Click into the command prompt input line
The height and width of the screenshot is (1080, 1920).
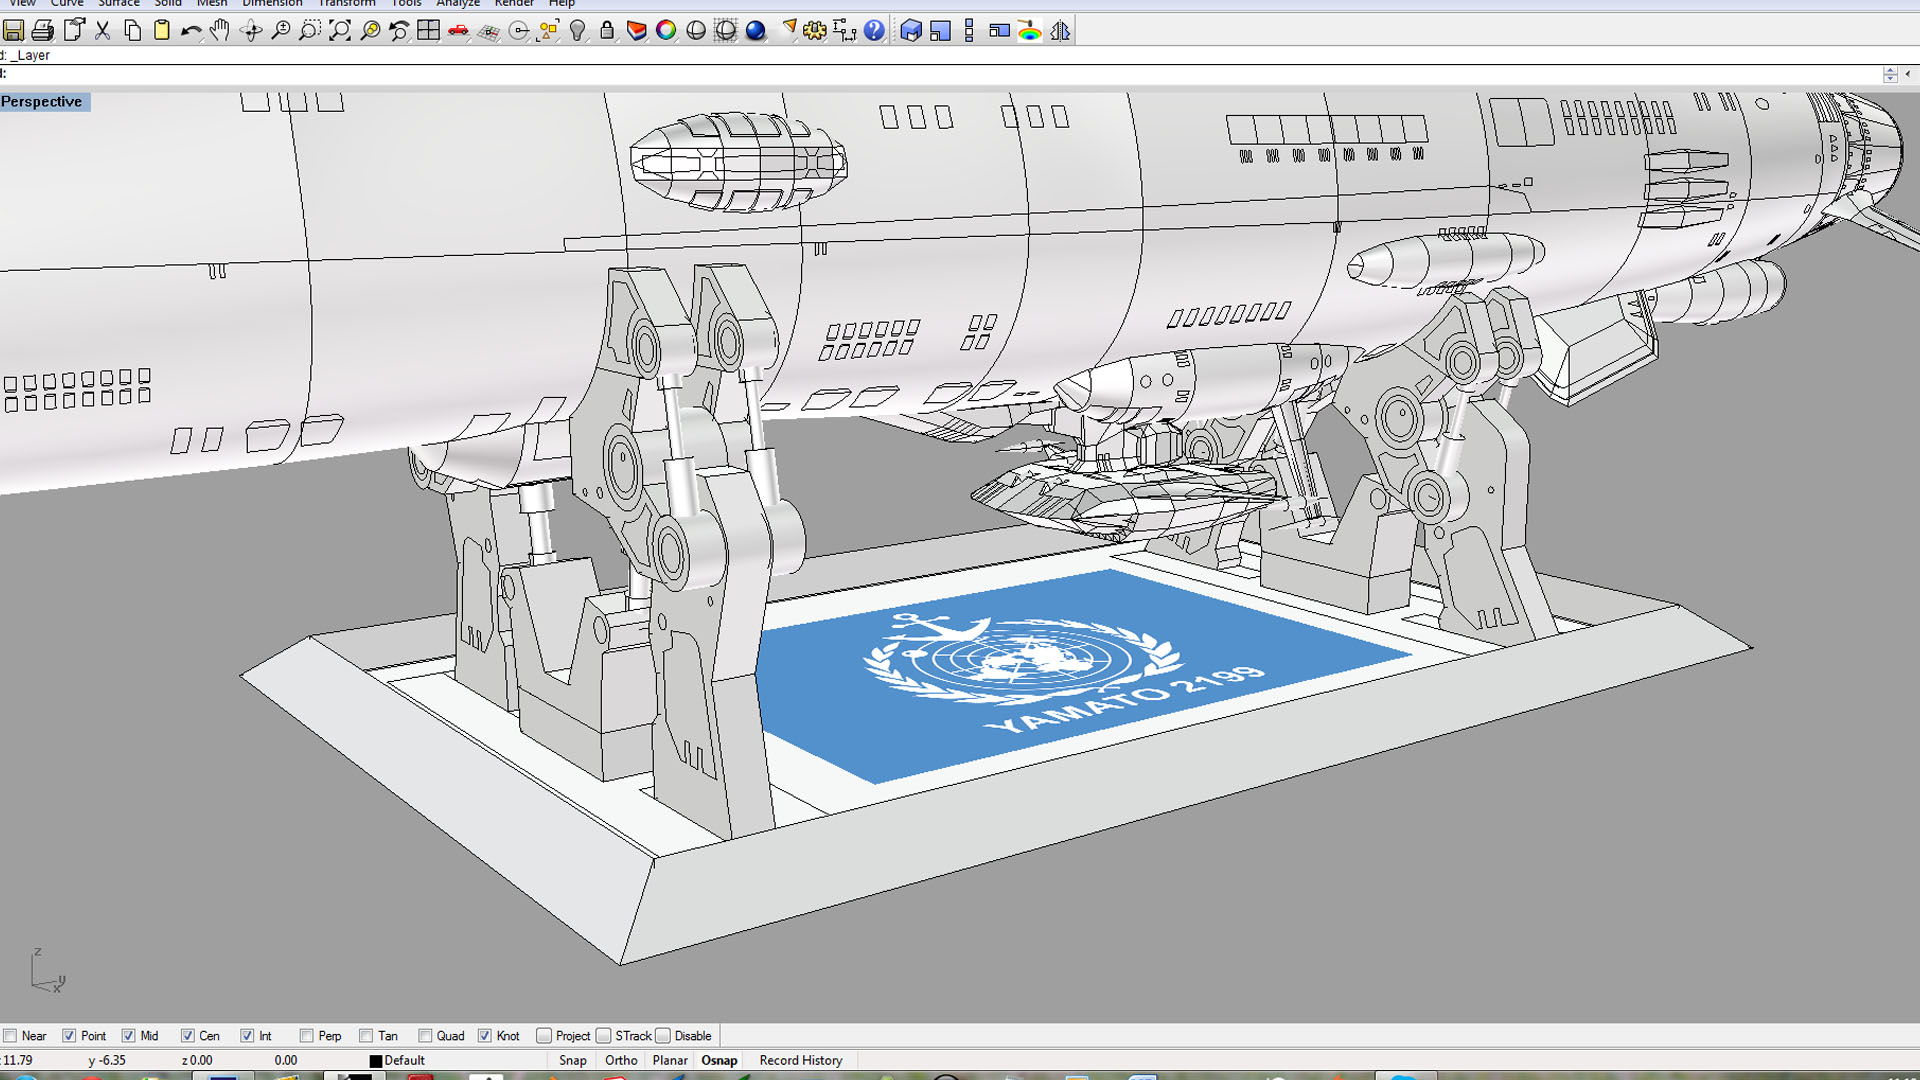pyautogui.click(x=940, y=74)
